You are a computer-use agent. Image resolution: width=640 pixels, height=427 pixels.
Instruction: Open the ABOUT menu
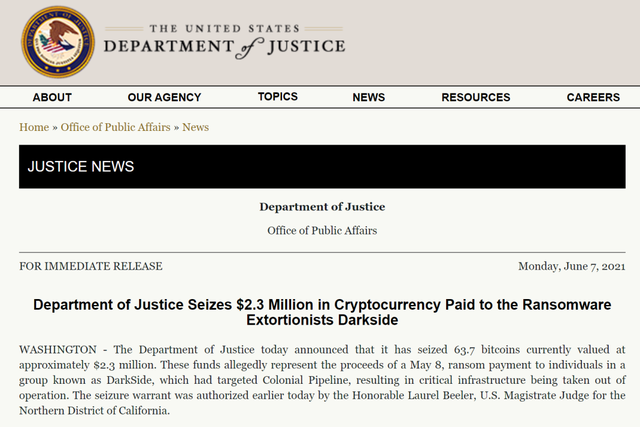52,97
